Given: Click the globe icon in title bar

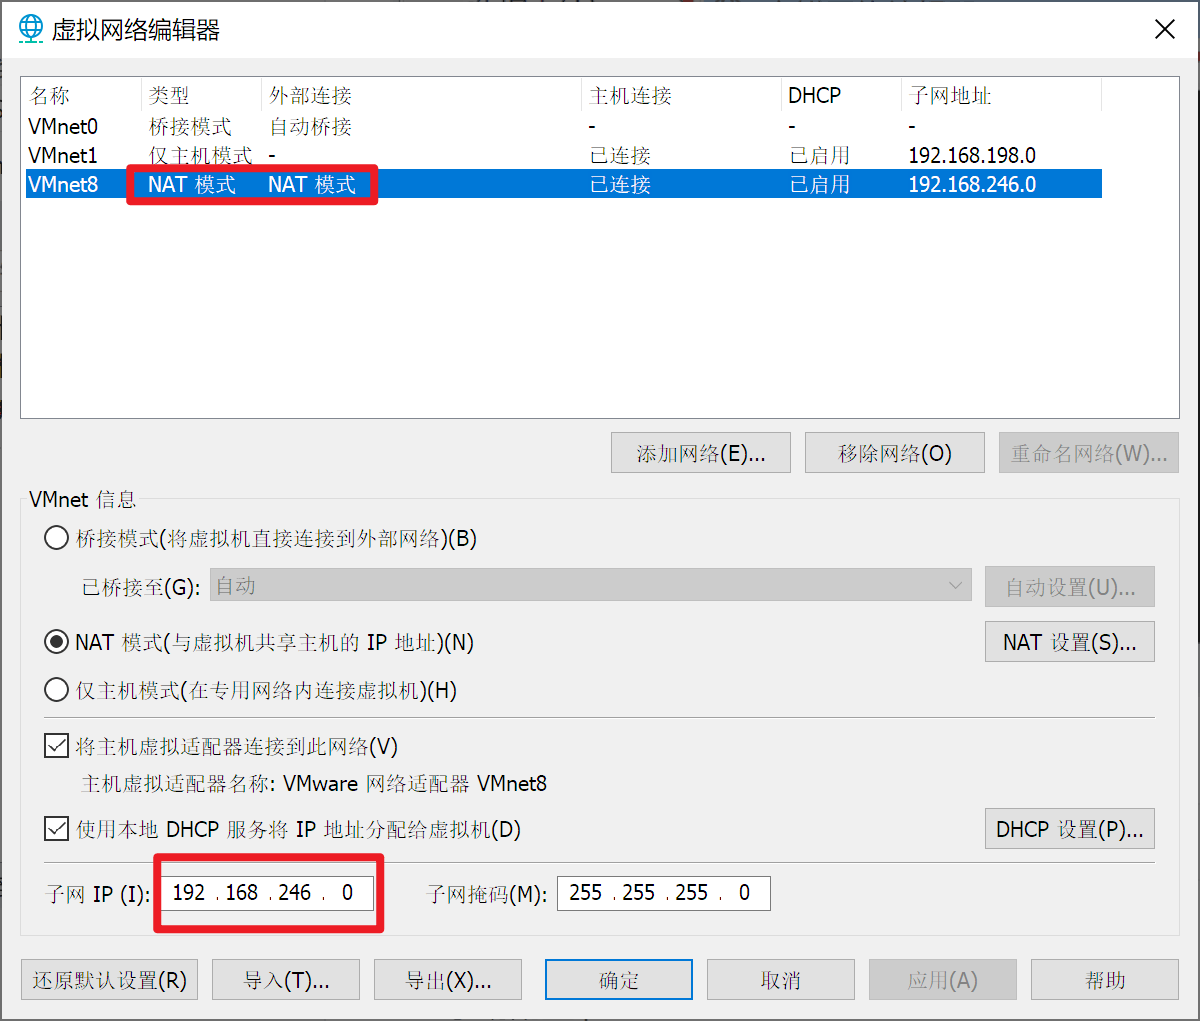Looking at the screenshot, I should pos(31,29).
